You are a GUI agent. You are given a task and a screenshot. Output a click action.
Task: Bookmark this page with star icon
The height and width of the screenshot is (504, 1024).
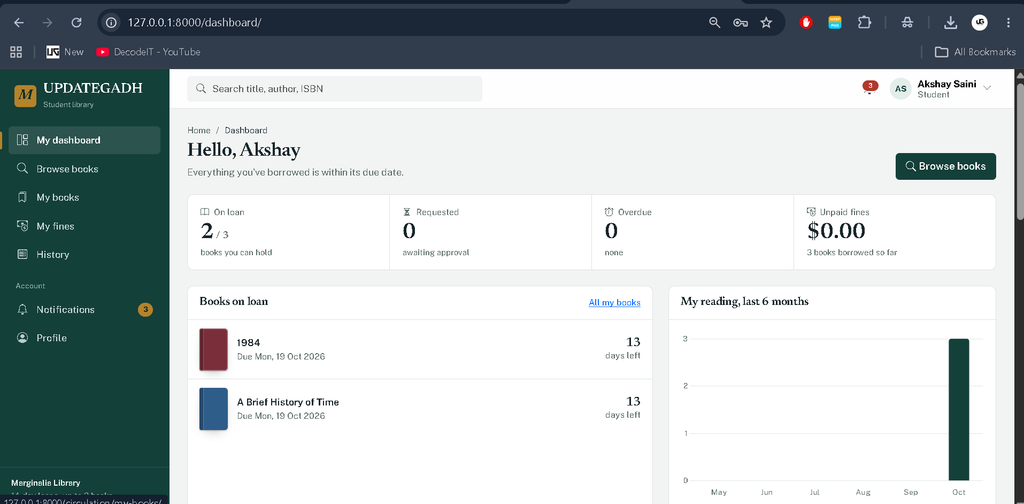766,23
